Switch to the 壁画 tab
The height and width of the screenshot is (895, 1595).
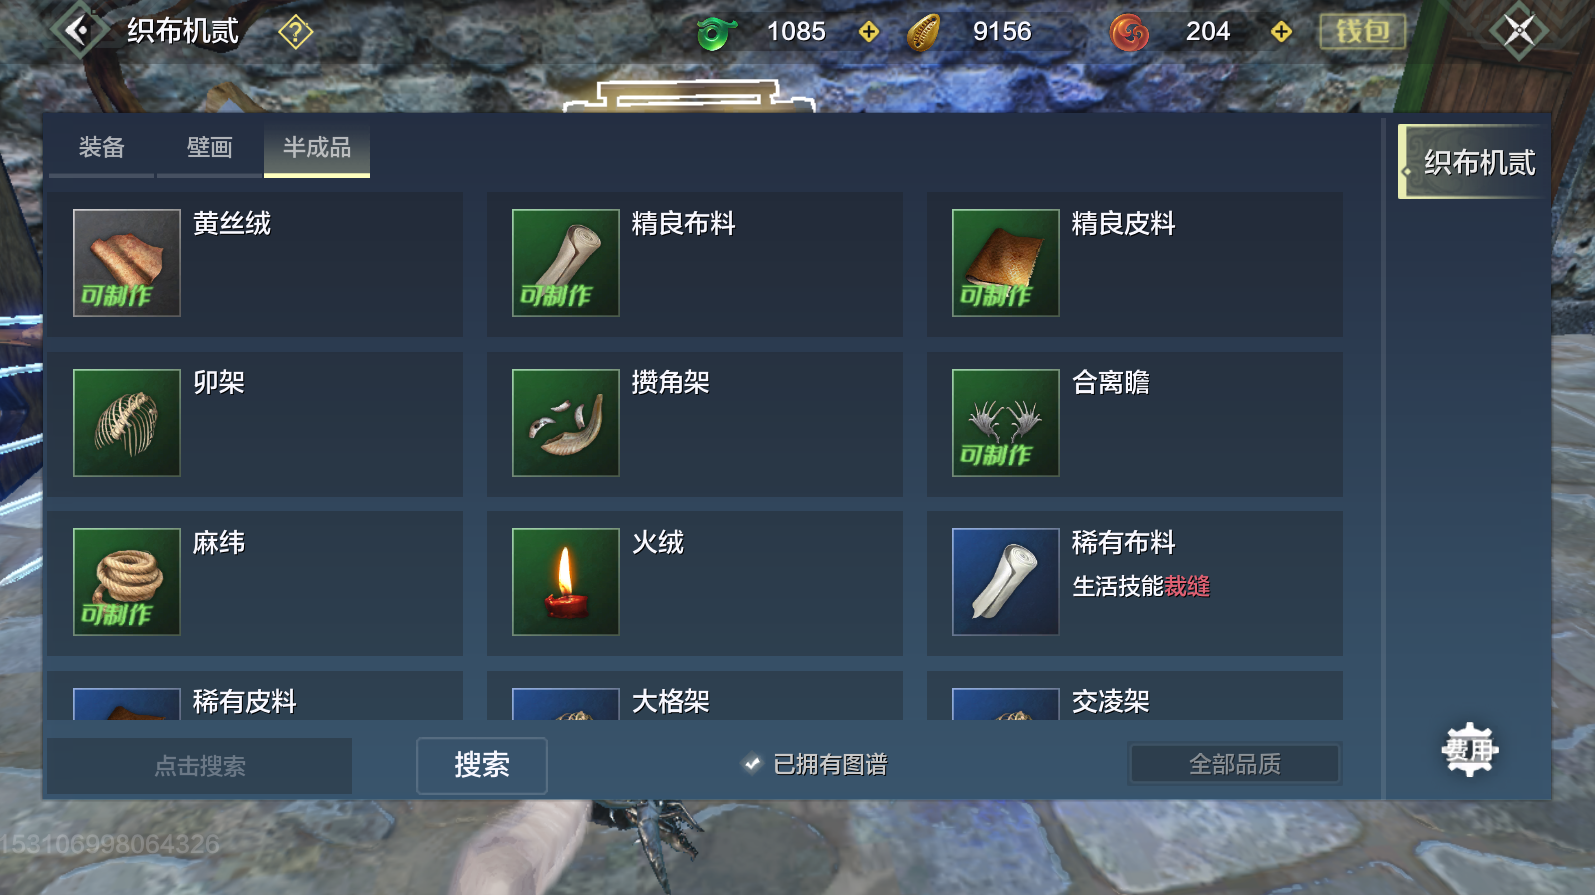pyautogui.click(x=210, y=148)
